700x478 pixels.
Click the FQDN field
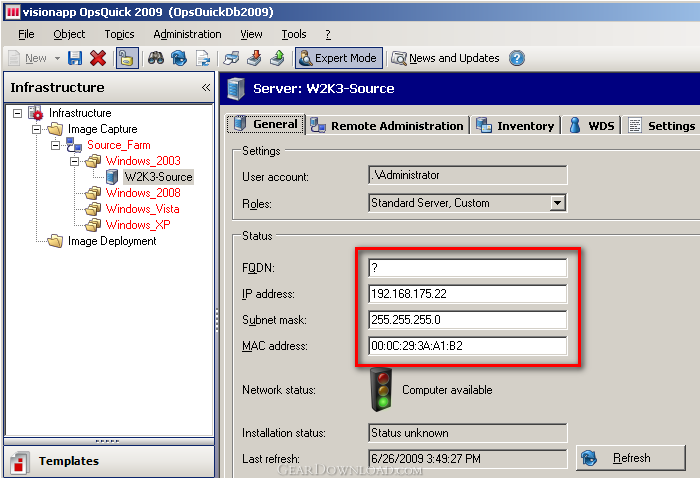(467, 268)
